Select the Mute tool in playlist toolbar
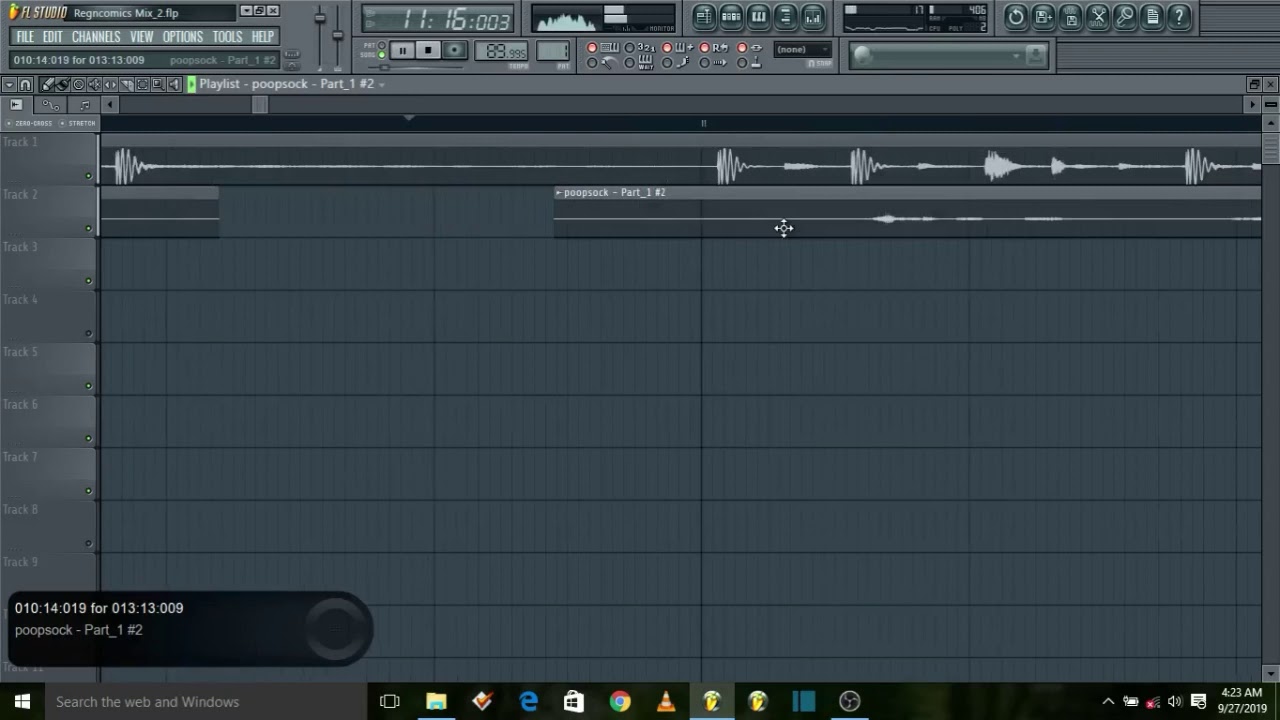 coord(94,84)
